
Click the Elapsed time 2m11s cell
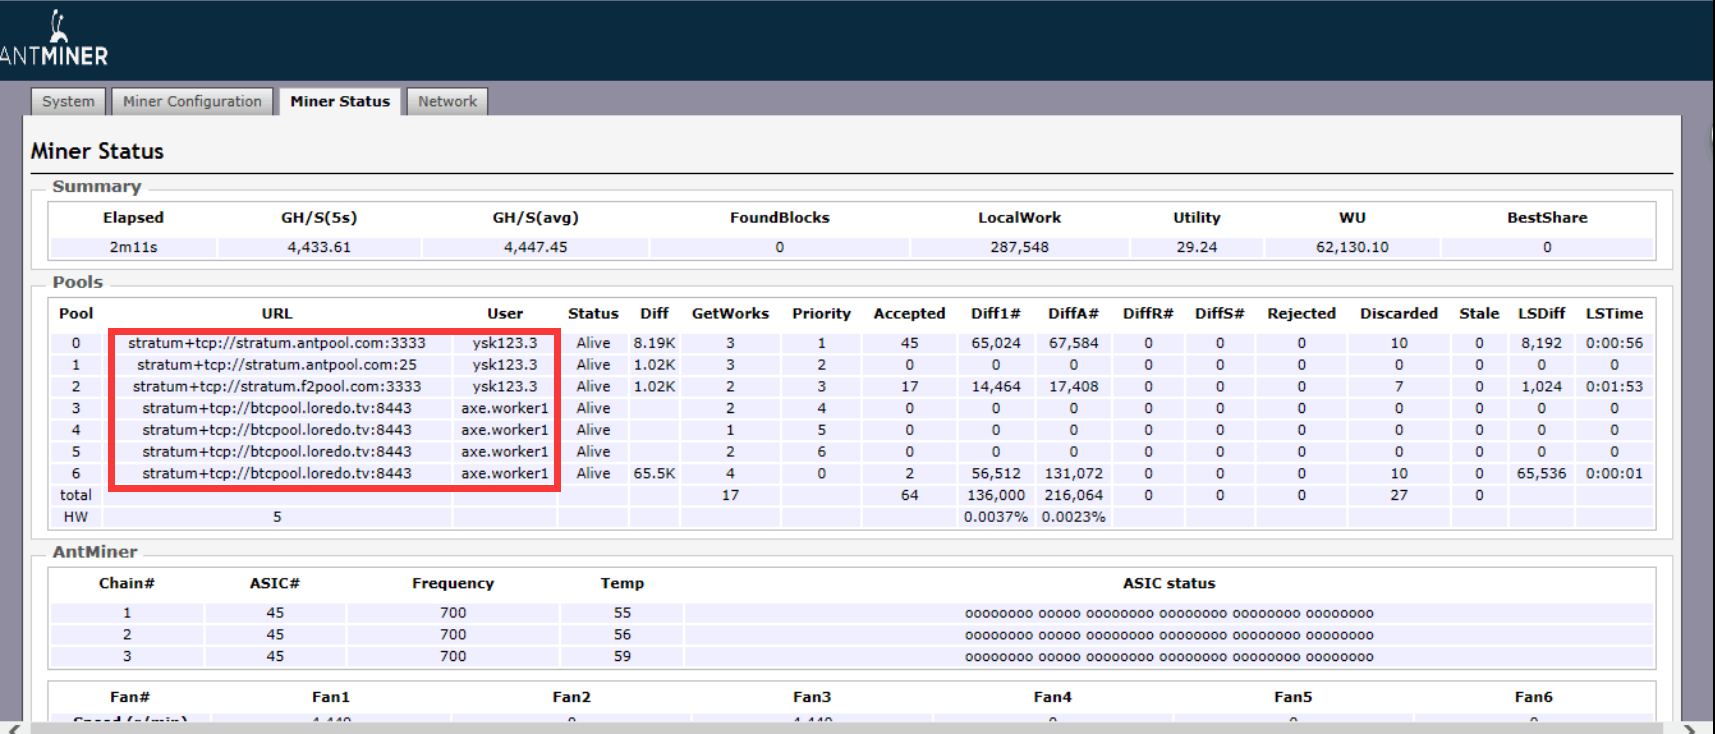(133, 247)
